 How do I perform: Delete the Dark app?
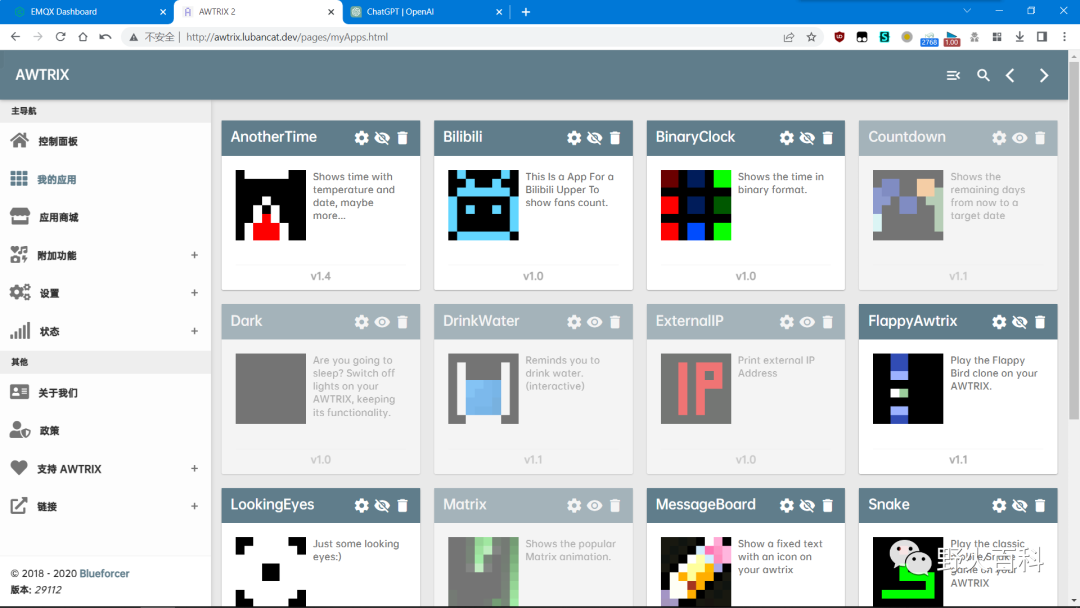click(x=403, y=322)
